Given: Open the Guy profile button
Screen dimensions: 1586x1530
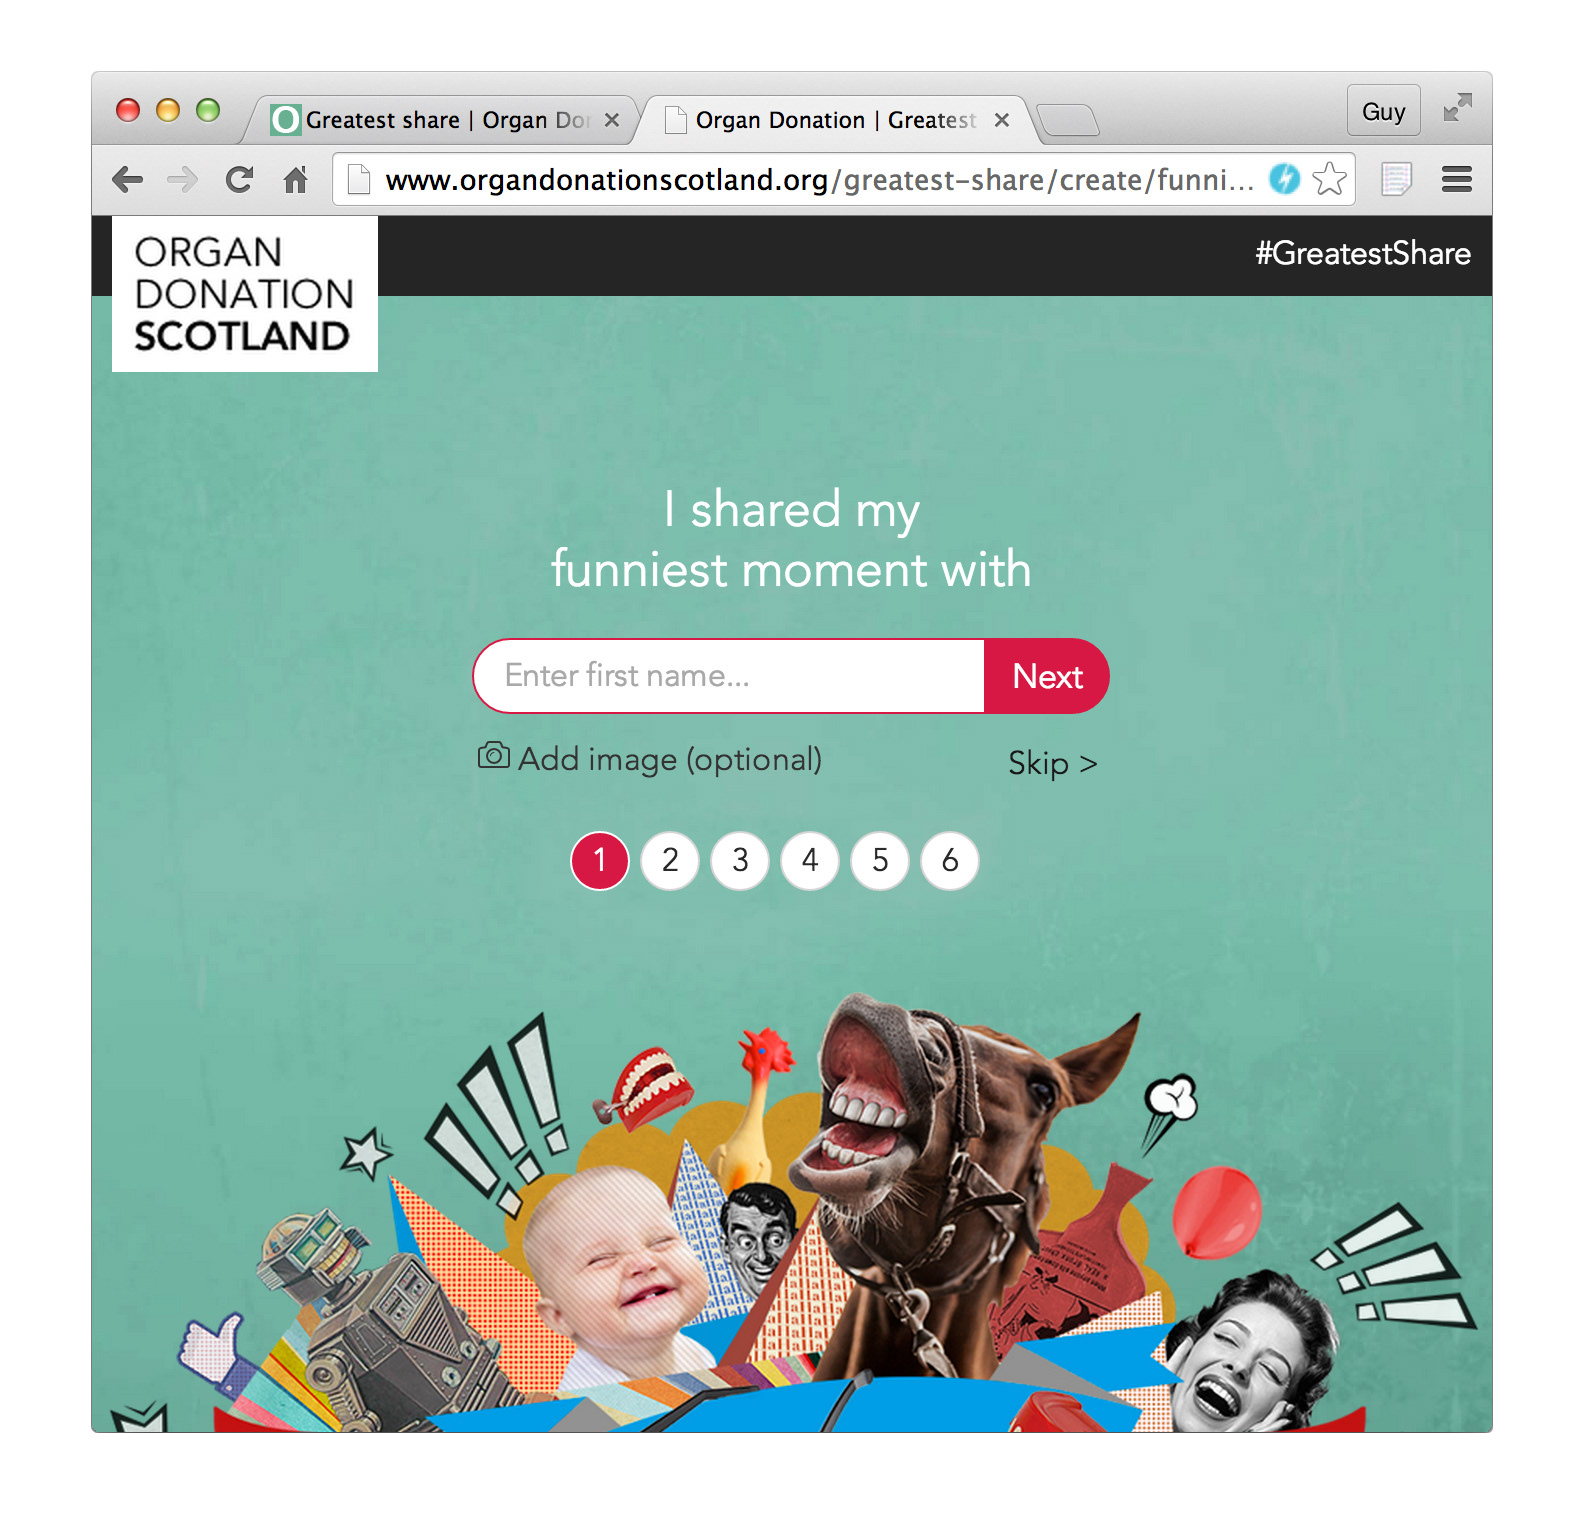Looking at the screenshot, I should pos(1383,111).
